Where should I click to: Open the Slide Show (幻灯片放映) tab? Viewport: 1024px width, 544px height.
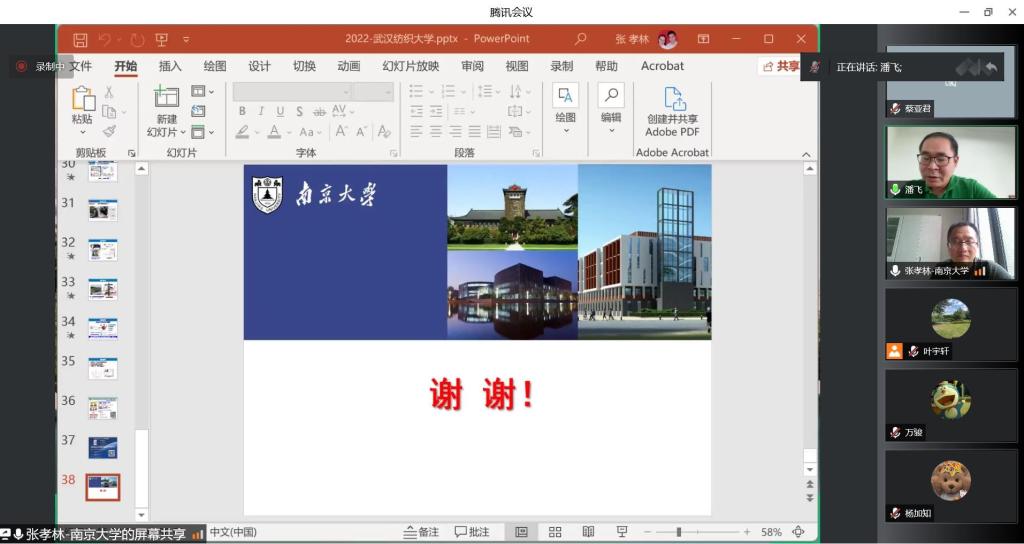click(x=410, y=66)
